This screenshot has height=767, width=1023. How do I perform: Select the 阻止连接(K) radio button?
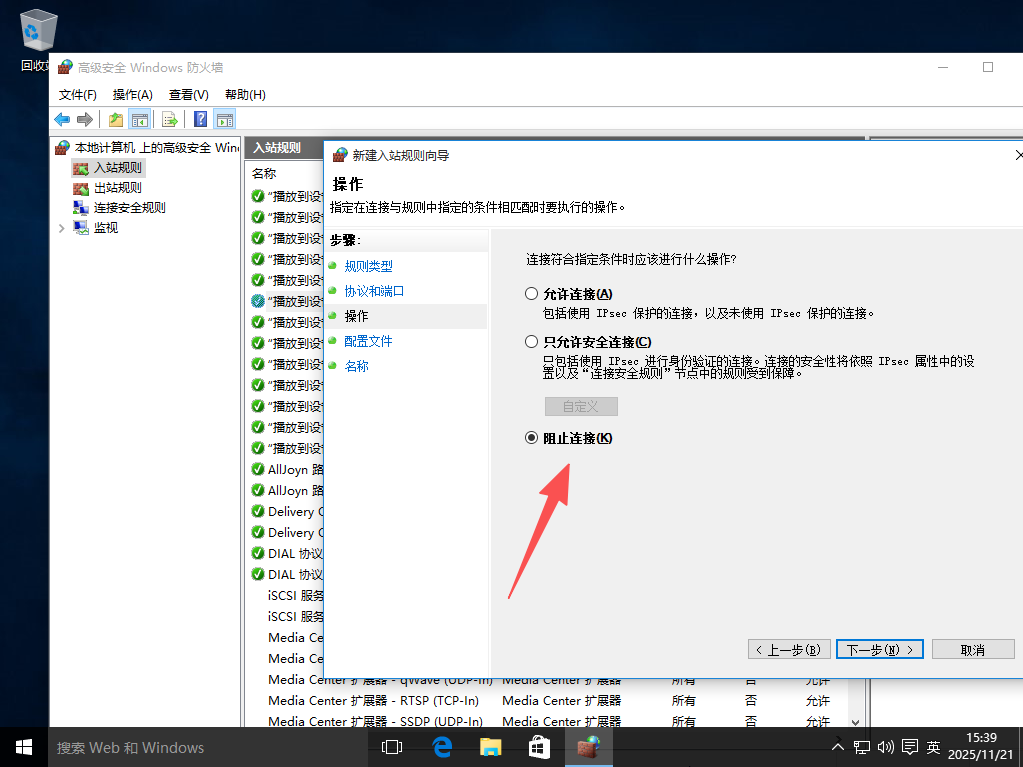point(532,438)
